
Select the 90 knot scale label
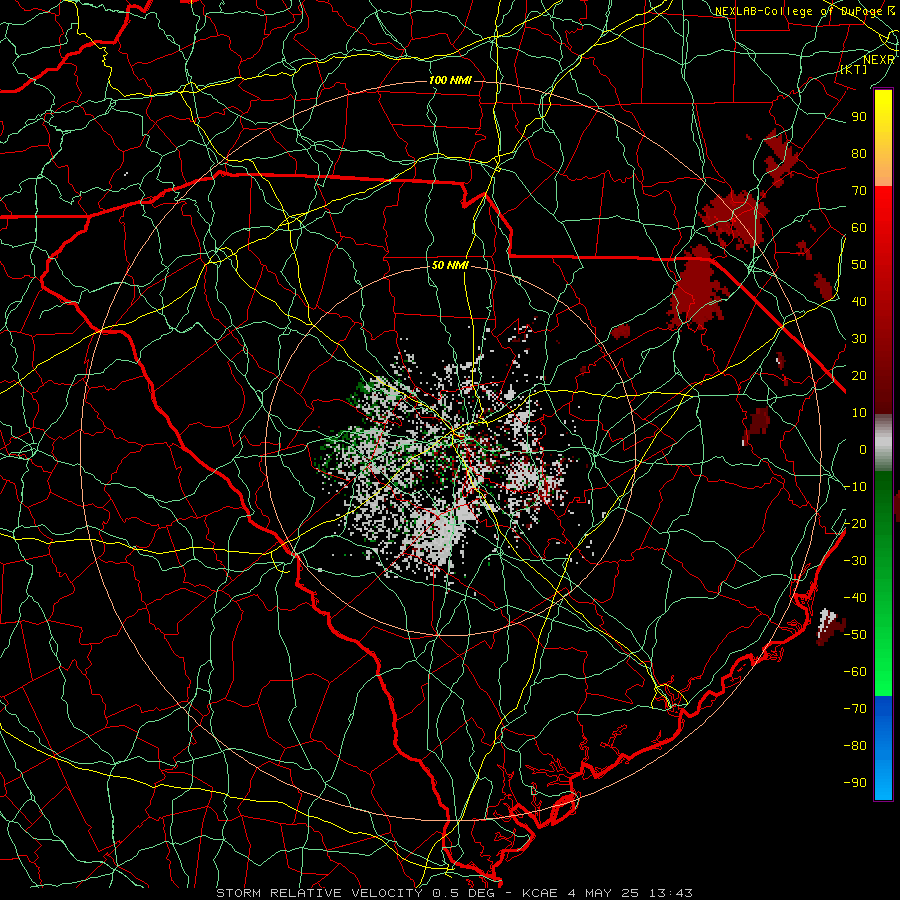pos(859,117)
